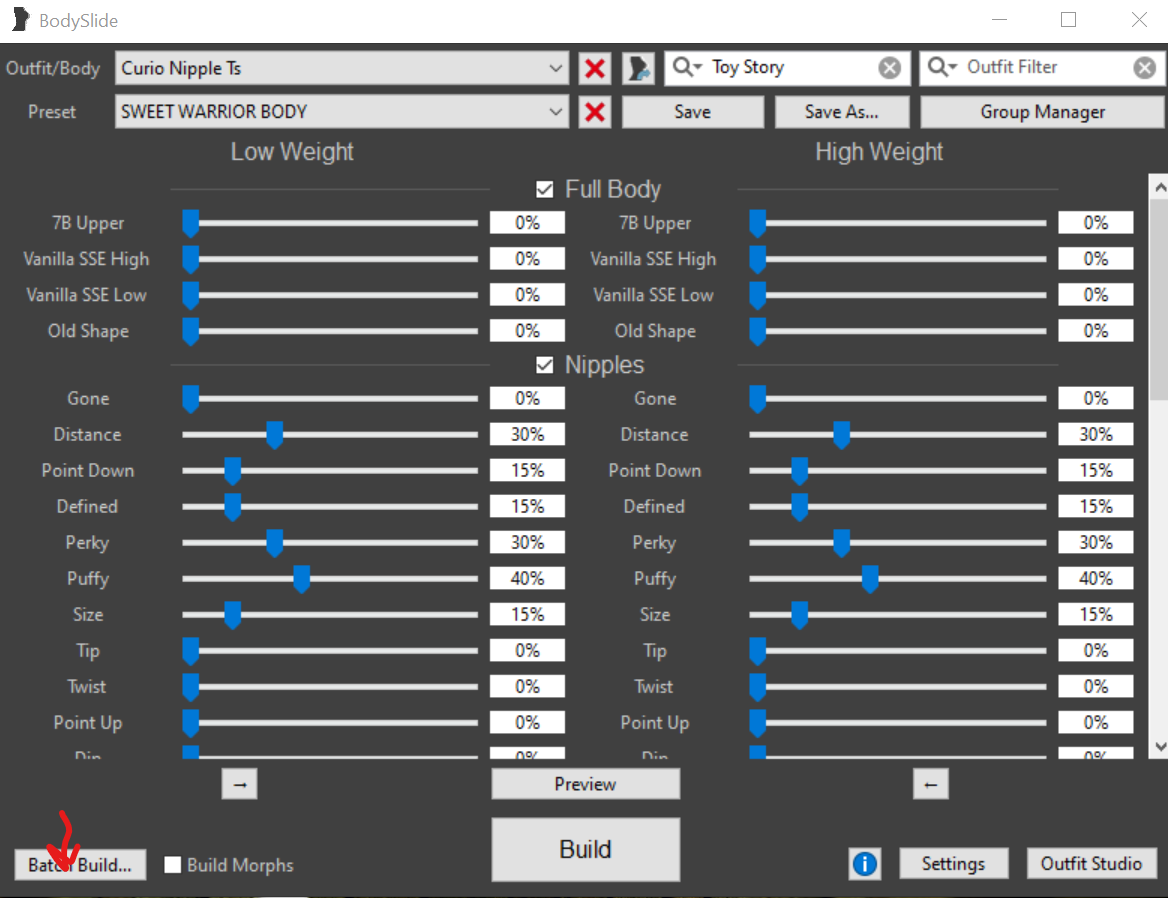Click High Weight Puffy 40% value field
1168x898 pixels.
[x=1096, y=579]
